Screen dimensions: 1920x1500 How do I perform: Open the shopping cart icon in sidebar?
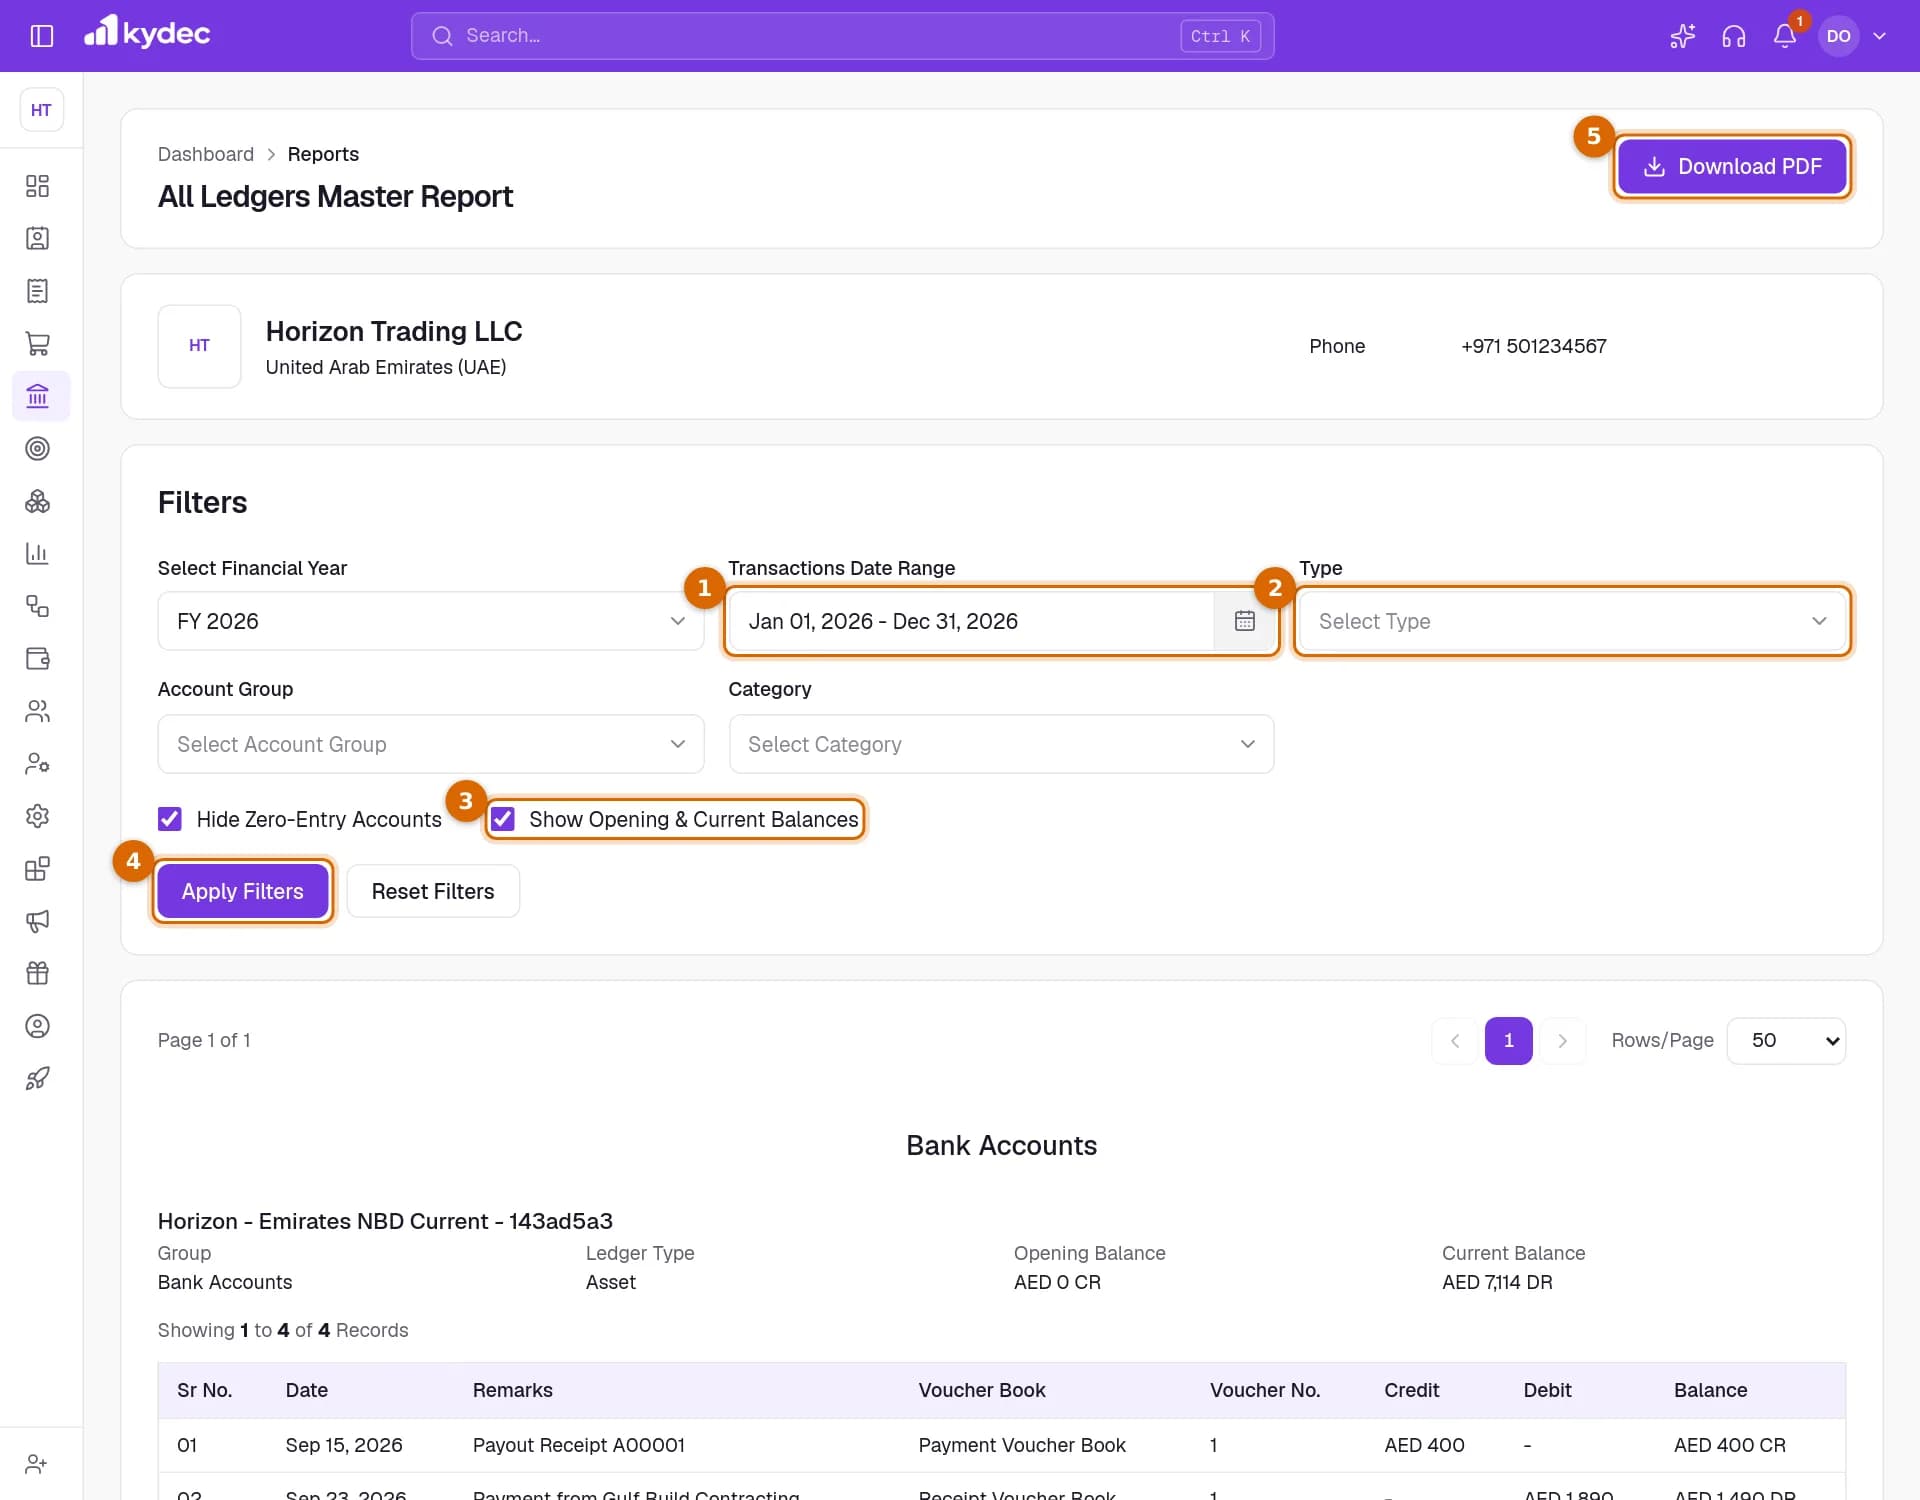click(x=37, y=343)
